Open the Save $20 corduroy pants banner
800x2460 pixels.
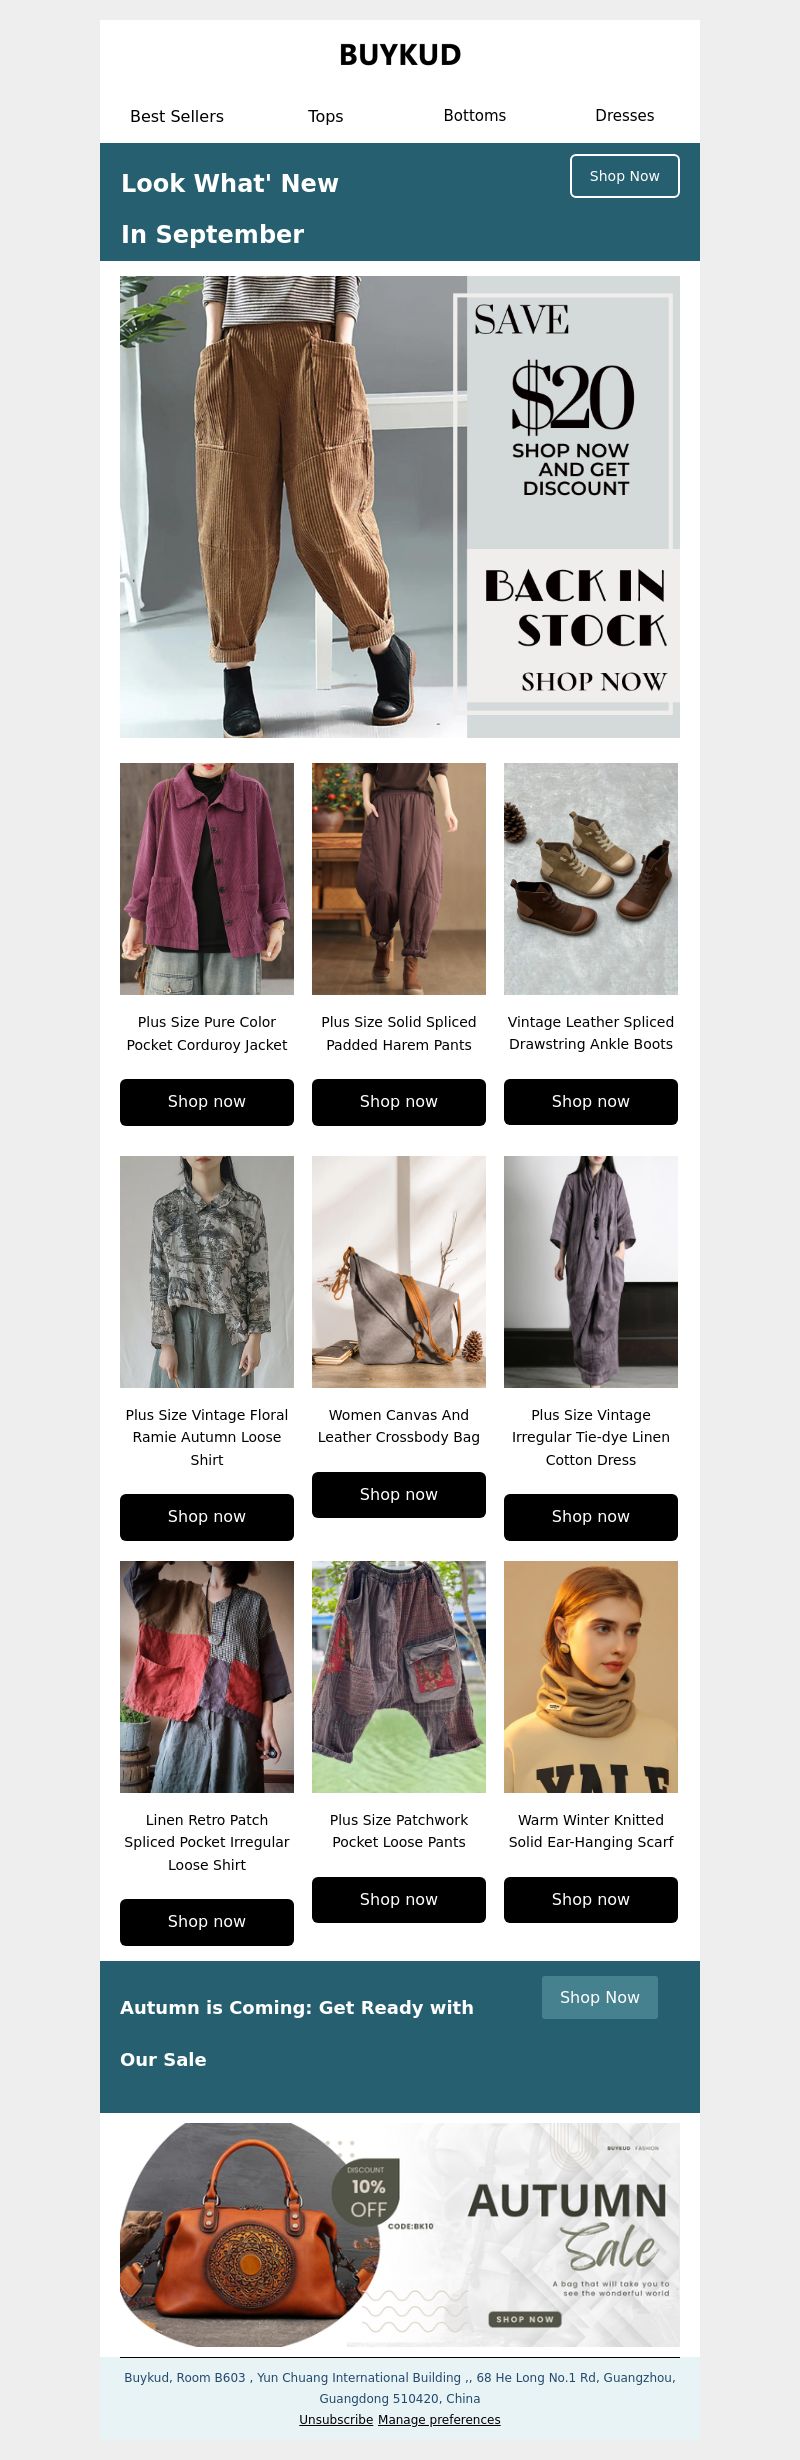400,507
